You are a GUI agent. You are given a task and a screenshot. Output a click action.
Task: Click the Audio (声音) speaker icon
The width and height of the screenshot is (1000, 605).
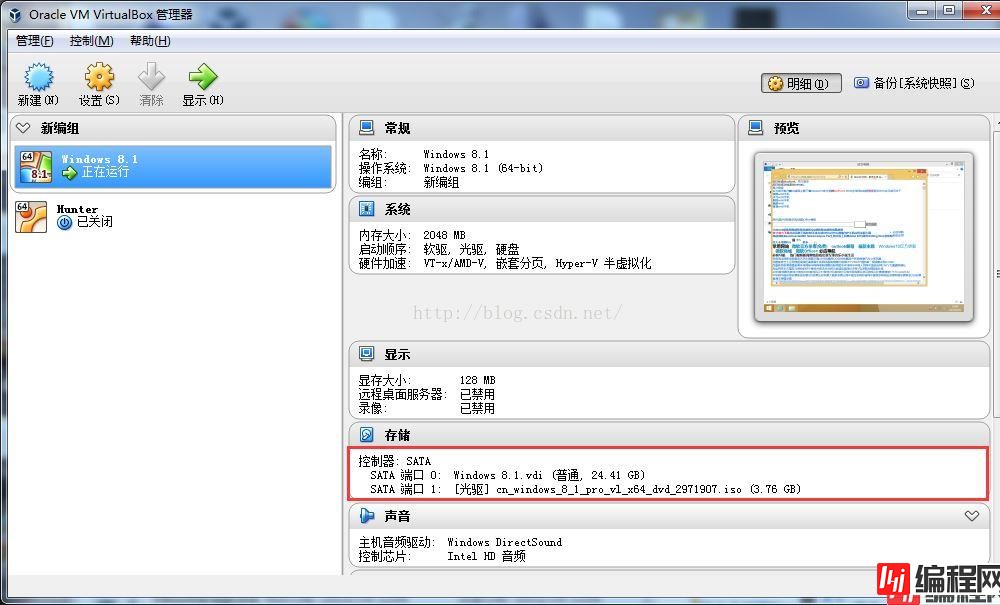pos(367,516)
